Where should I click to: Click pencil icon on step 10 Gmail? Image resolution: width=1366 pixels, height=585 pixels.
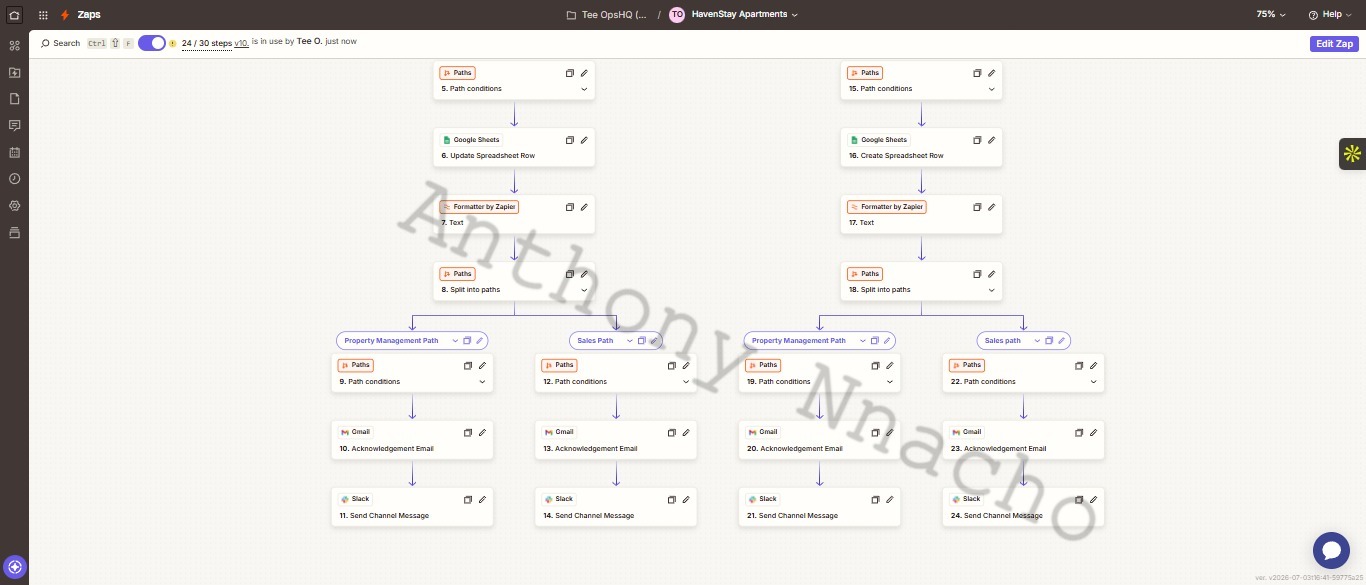[x=482, y=433]
